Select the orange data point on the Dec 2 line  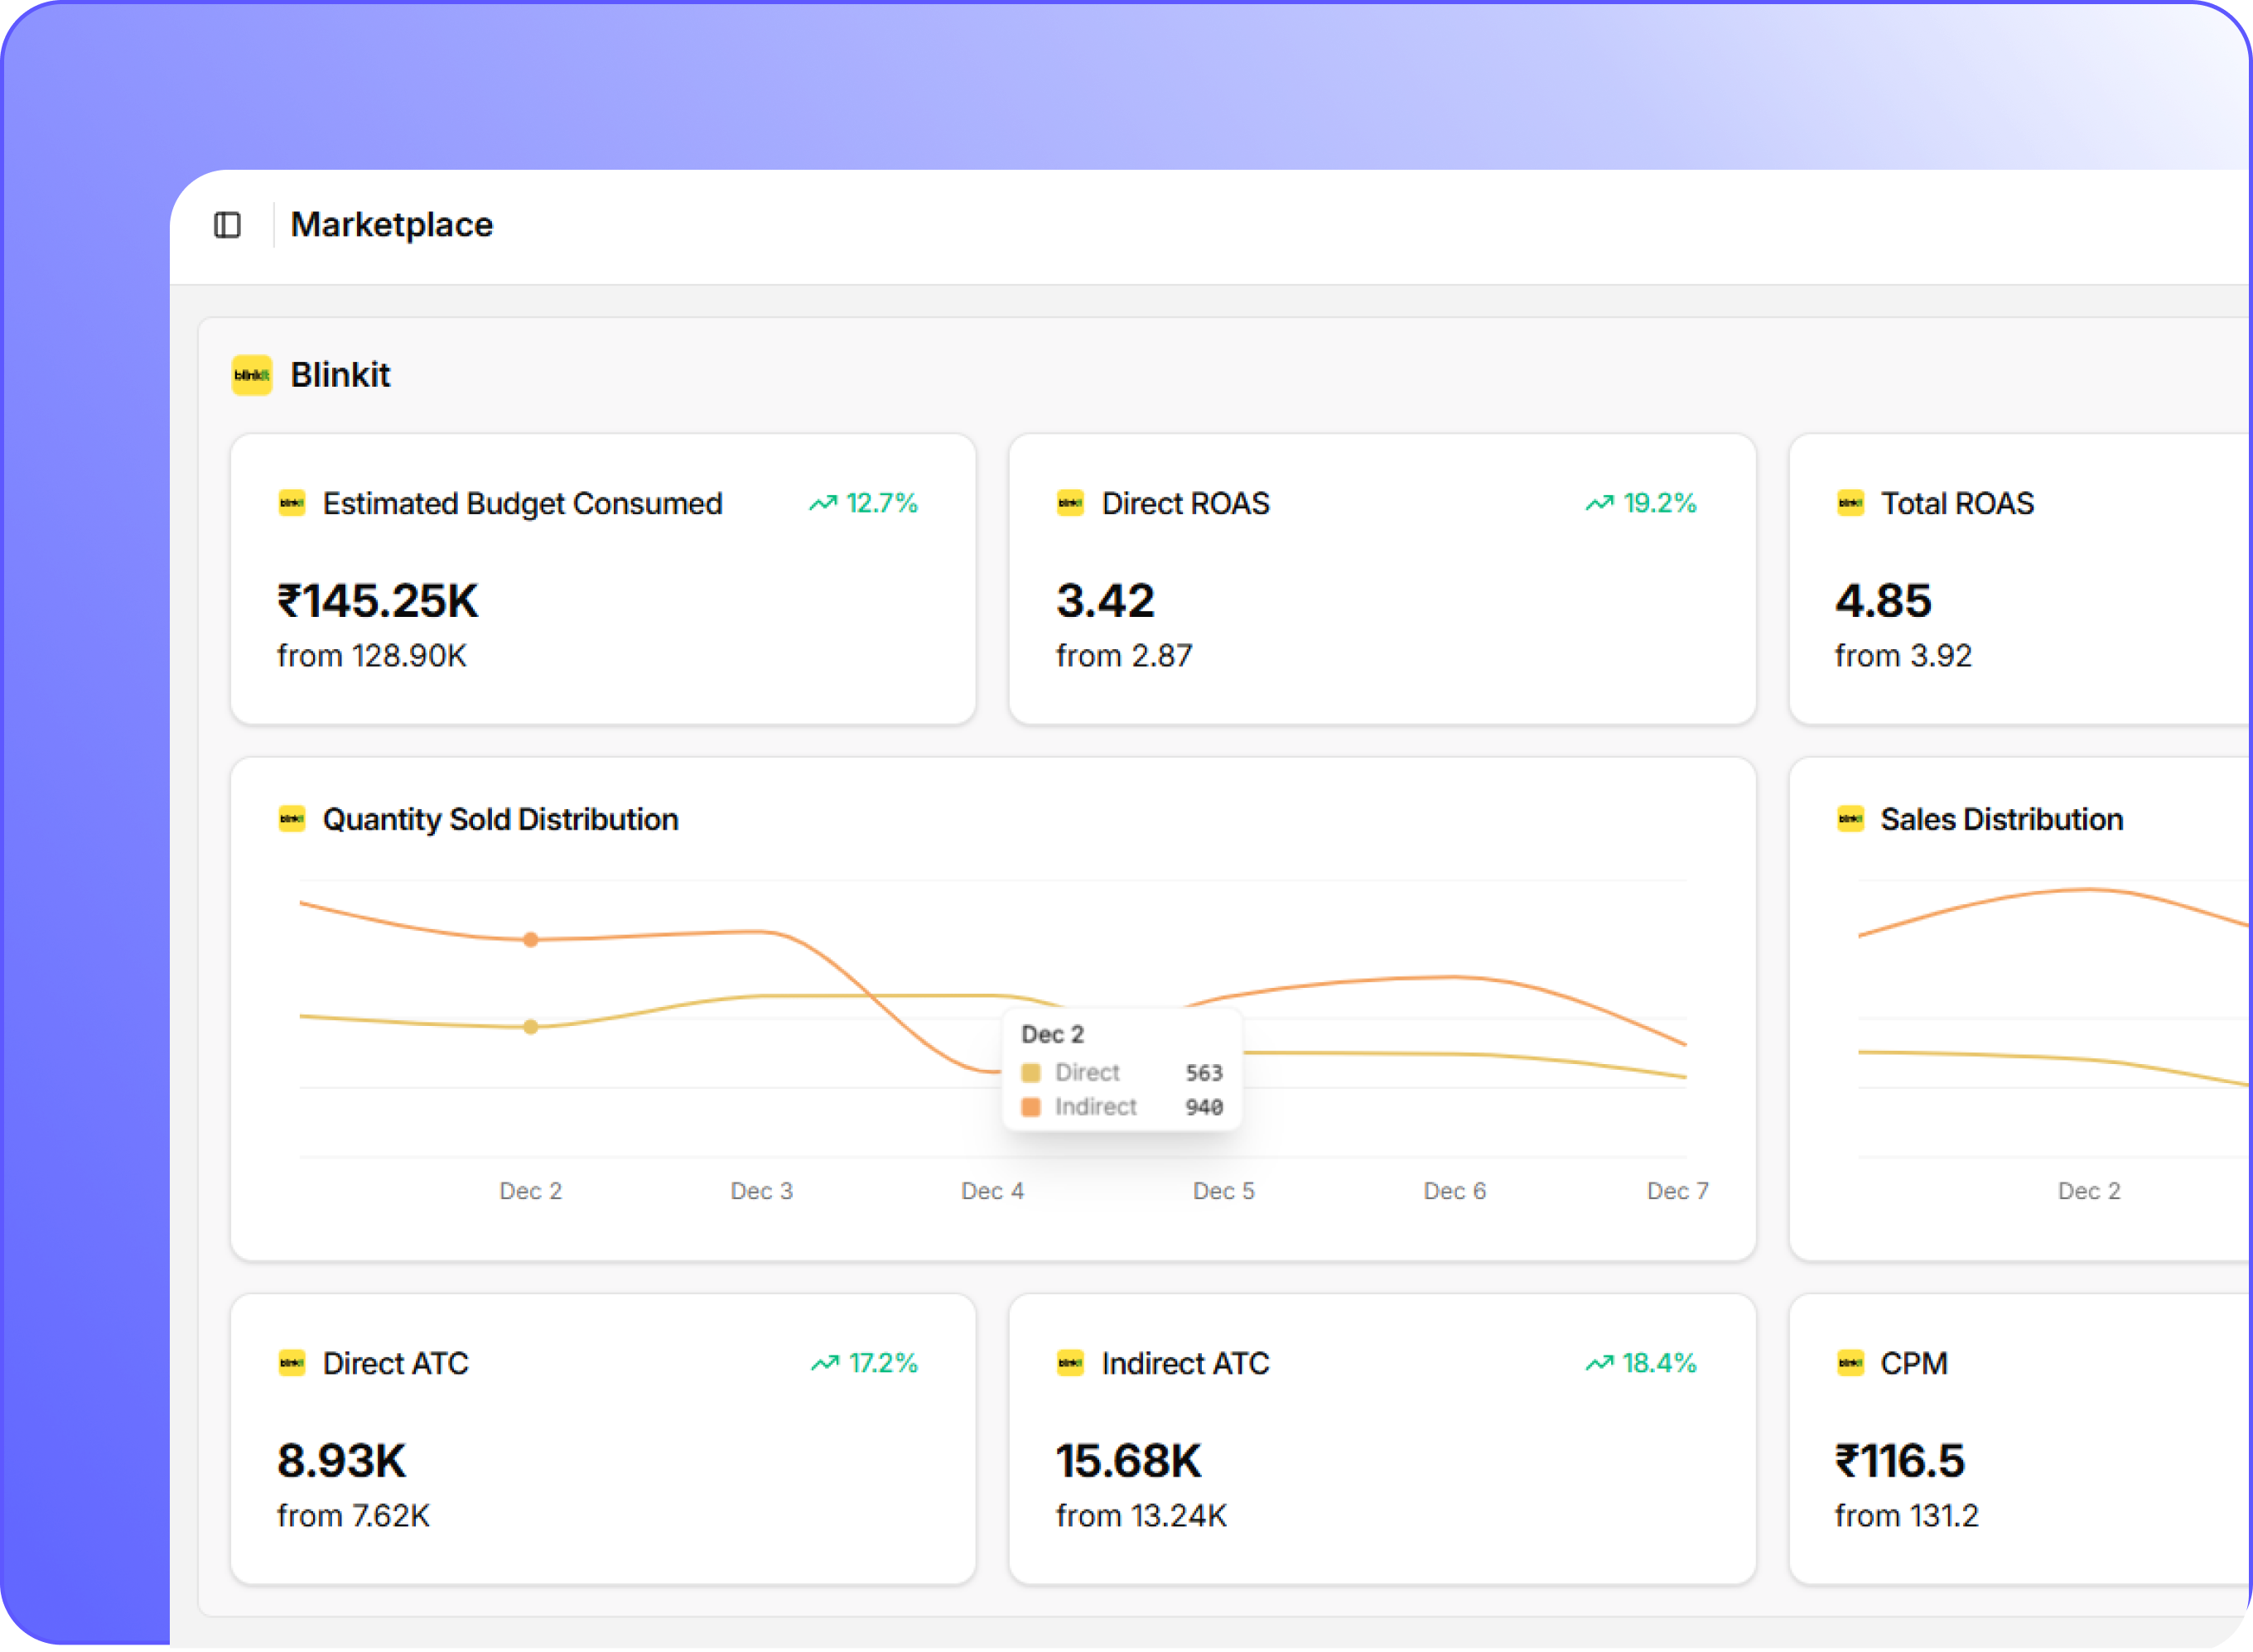coord(530,939)
